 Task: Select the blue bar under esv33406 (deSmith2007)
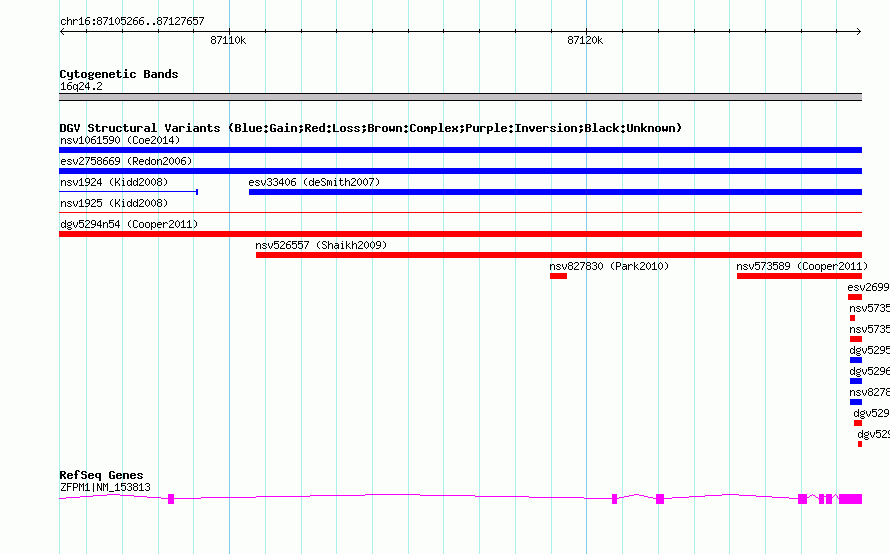(x=555, y=192)
